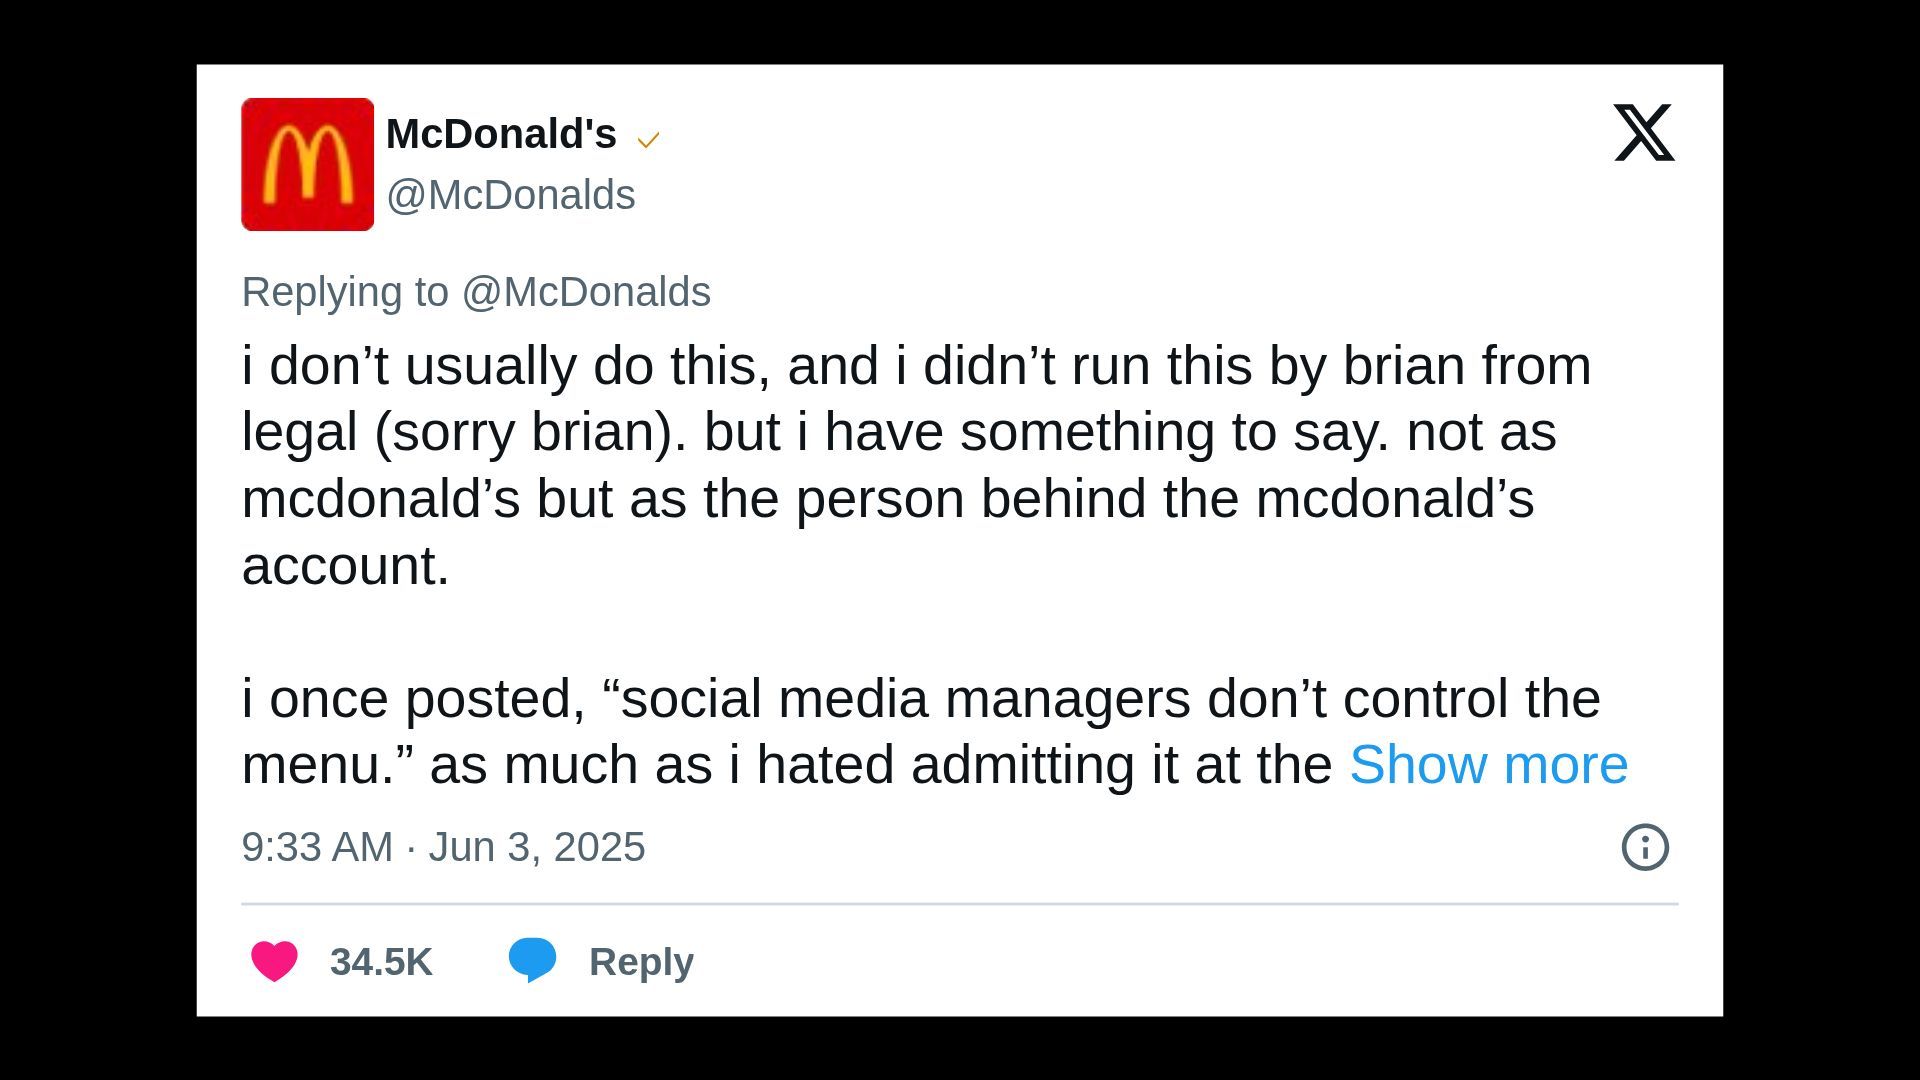Viewport: 1920px width, 1080px height.
Task: Open the Replying to @McDonalds thread
Action: click(x=477, y=291)
